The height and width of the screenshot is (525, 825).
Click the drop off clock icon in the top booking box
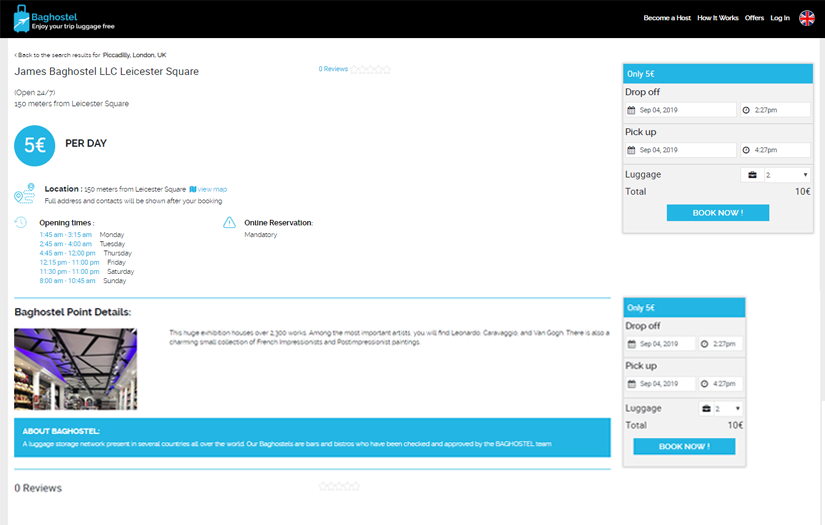pos(746,110)
